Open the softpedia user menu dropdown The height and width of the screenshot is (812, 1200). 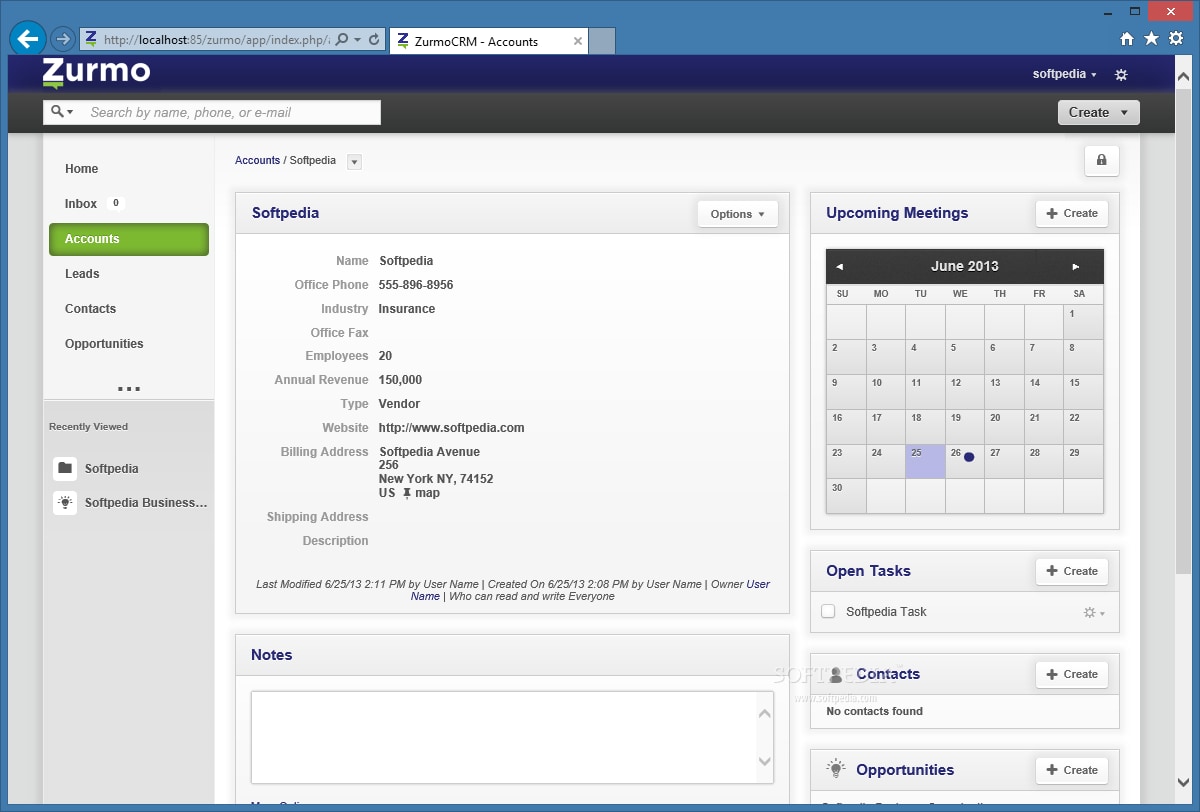point(1065,74)
